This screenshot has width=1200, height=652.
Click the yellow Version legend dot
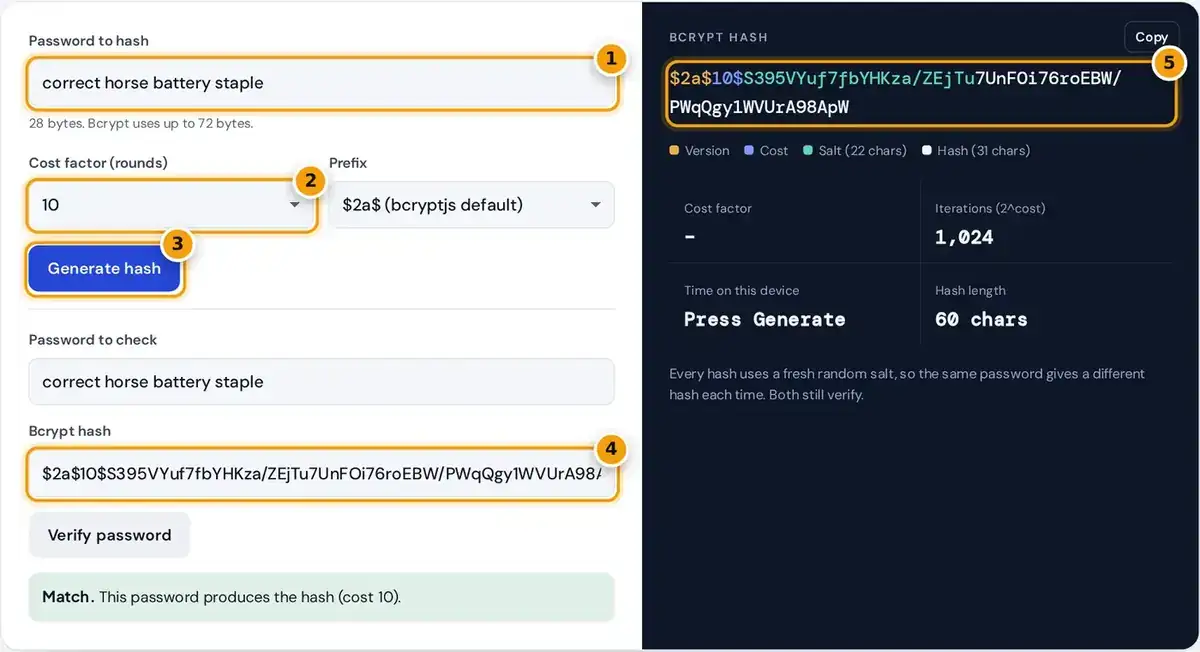(674, 151)
